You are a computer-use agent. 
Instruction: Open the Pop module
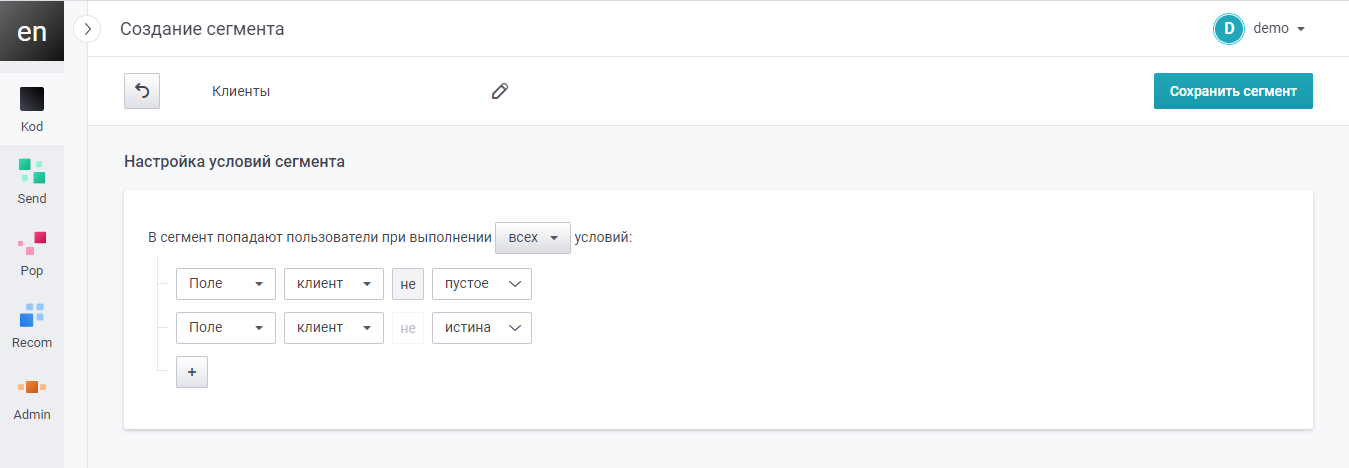click(x=32, y=254)
